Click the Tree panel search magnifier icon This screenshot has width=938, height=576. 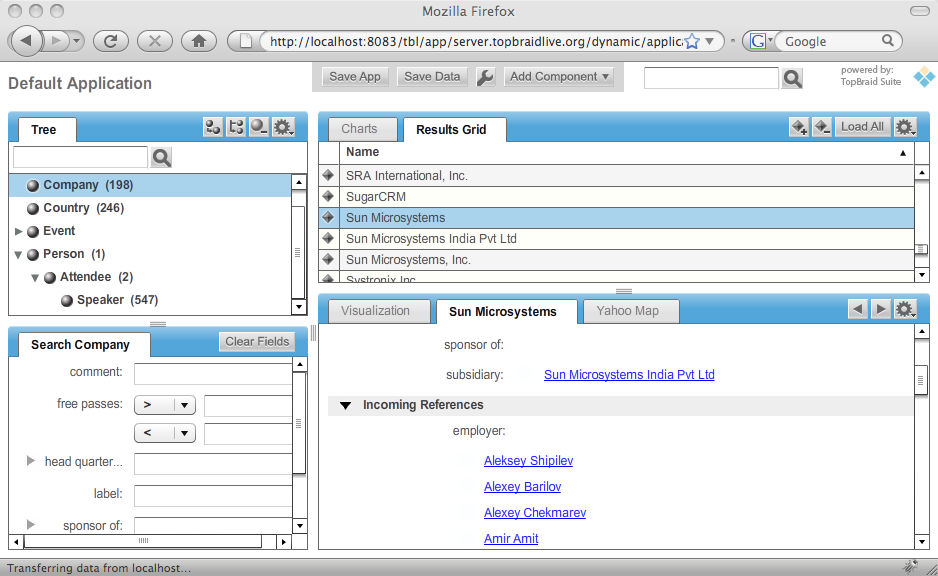(x=162, y=157)
